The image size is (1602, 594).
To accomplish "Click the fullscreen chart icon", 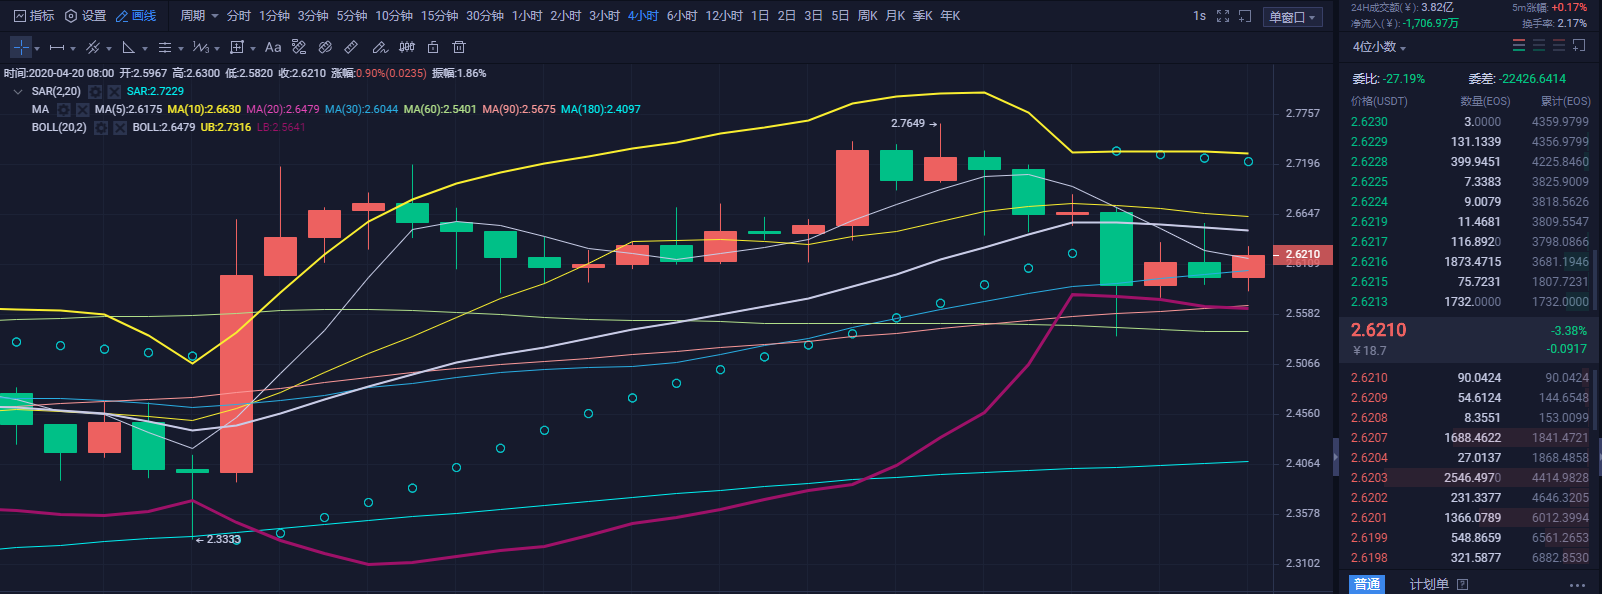I will (1223, 16).
